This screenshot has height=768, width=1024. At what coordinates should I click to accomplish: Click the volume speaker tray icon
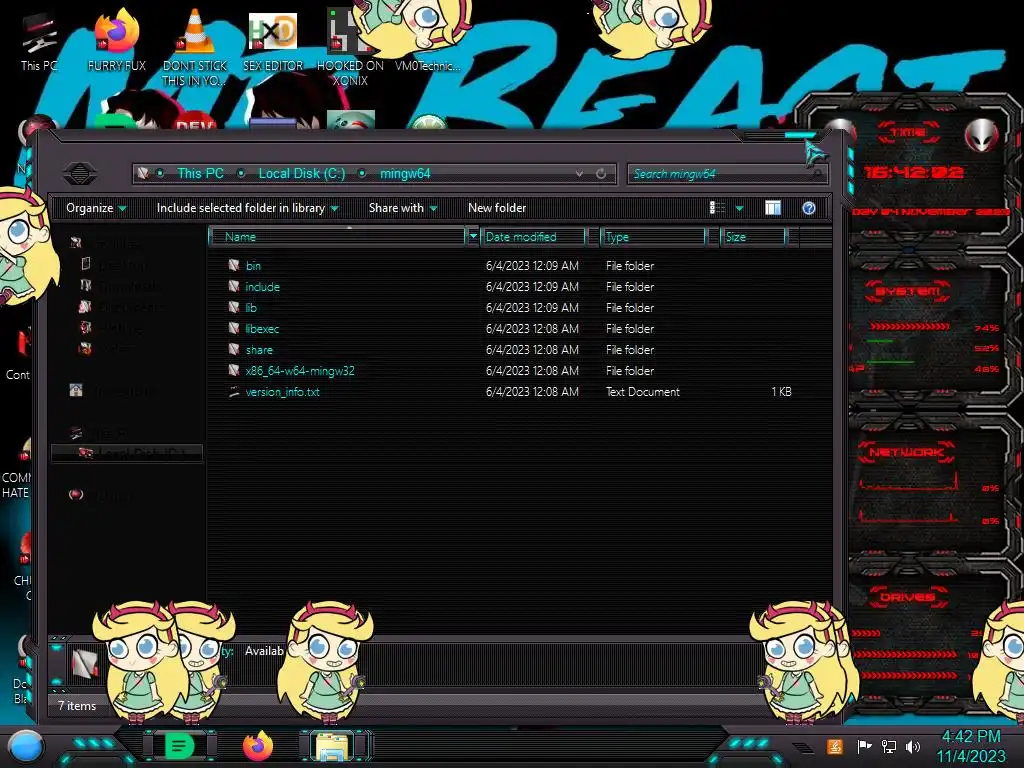click(913, 746)
